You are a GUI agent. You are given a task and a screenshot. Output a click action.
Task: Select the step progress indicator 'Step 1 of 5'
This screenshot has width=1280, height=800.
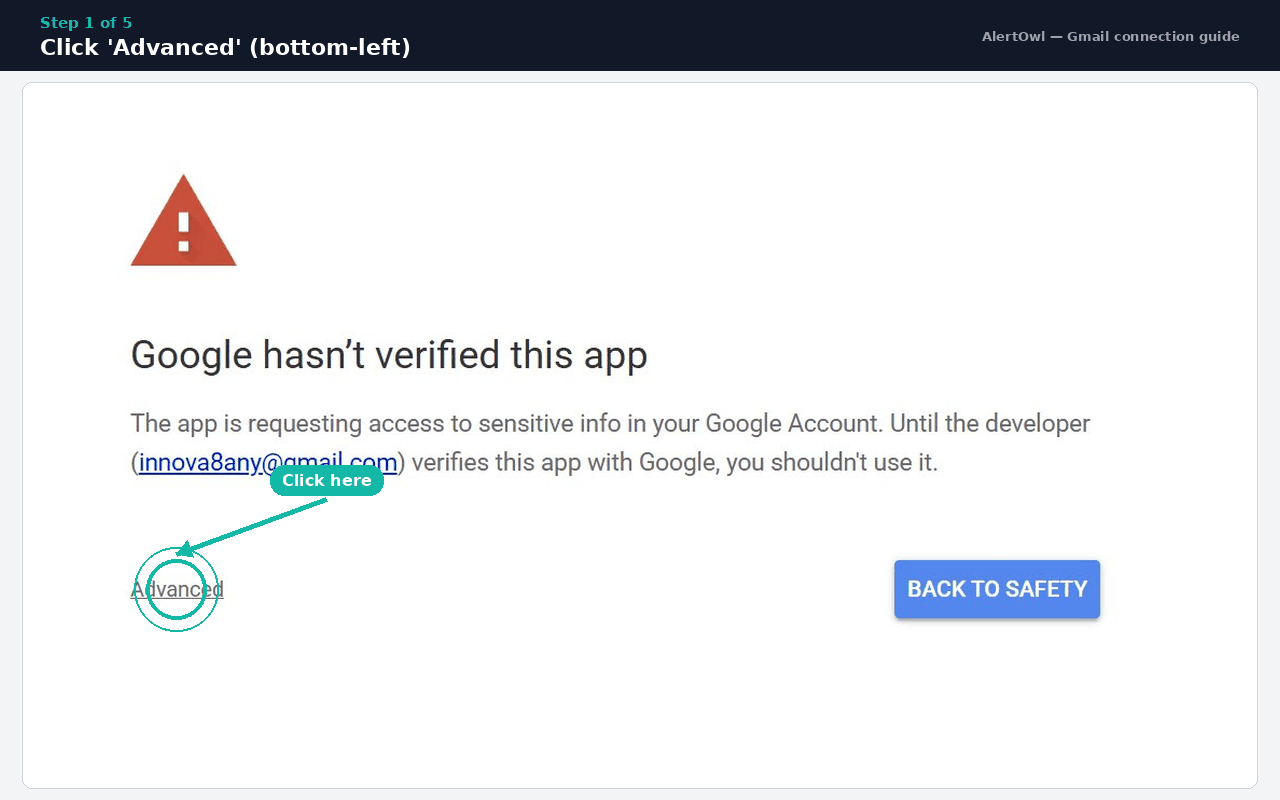[85, 22]
